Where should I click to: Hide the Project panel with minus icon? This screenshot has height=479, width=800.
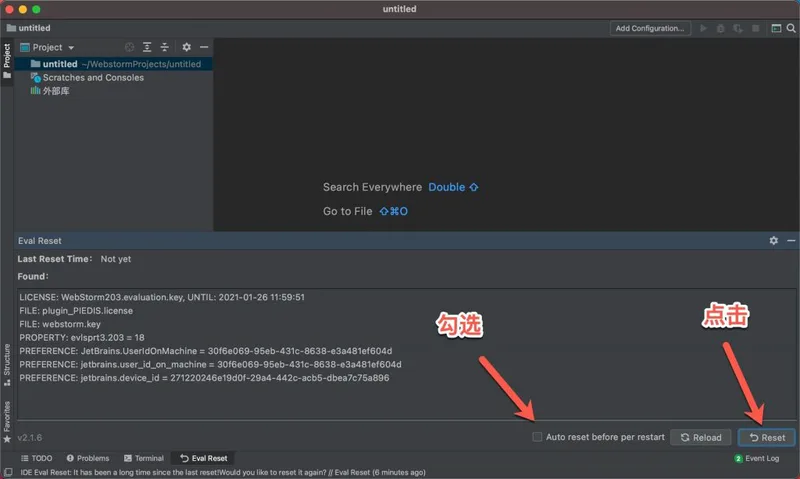[x=204, y=47]
